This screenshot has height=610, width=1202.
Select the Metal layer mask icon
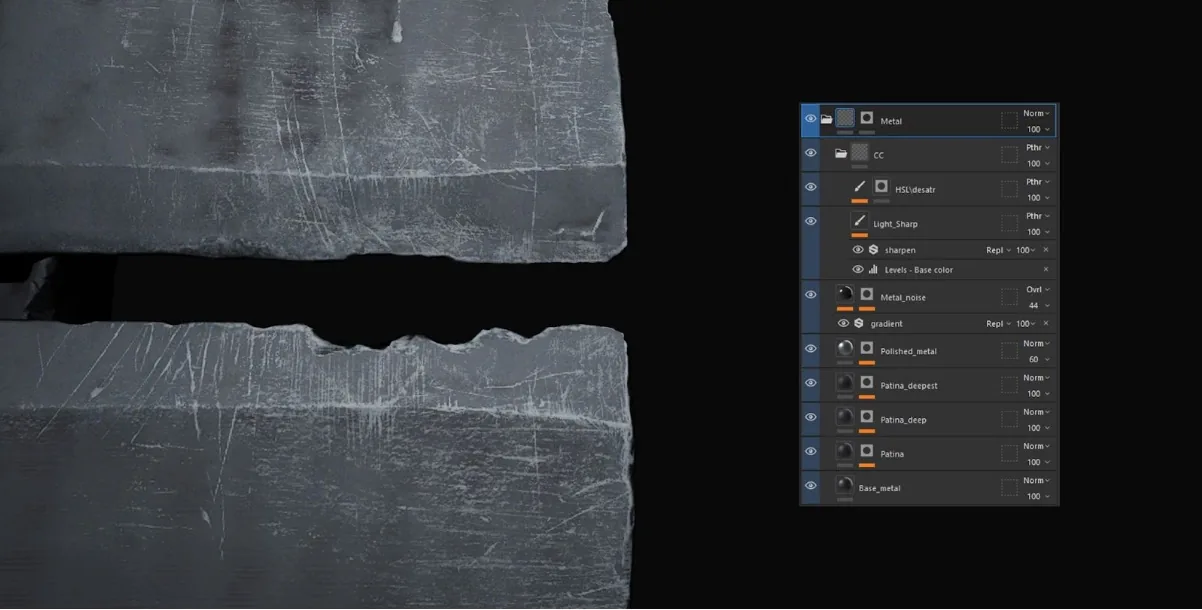click(x=867, y=118)
